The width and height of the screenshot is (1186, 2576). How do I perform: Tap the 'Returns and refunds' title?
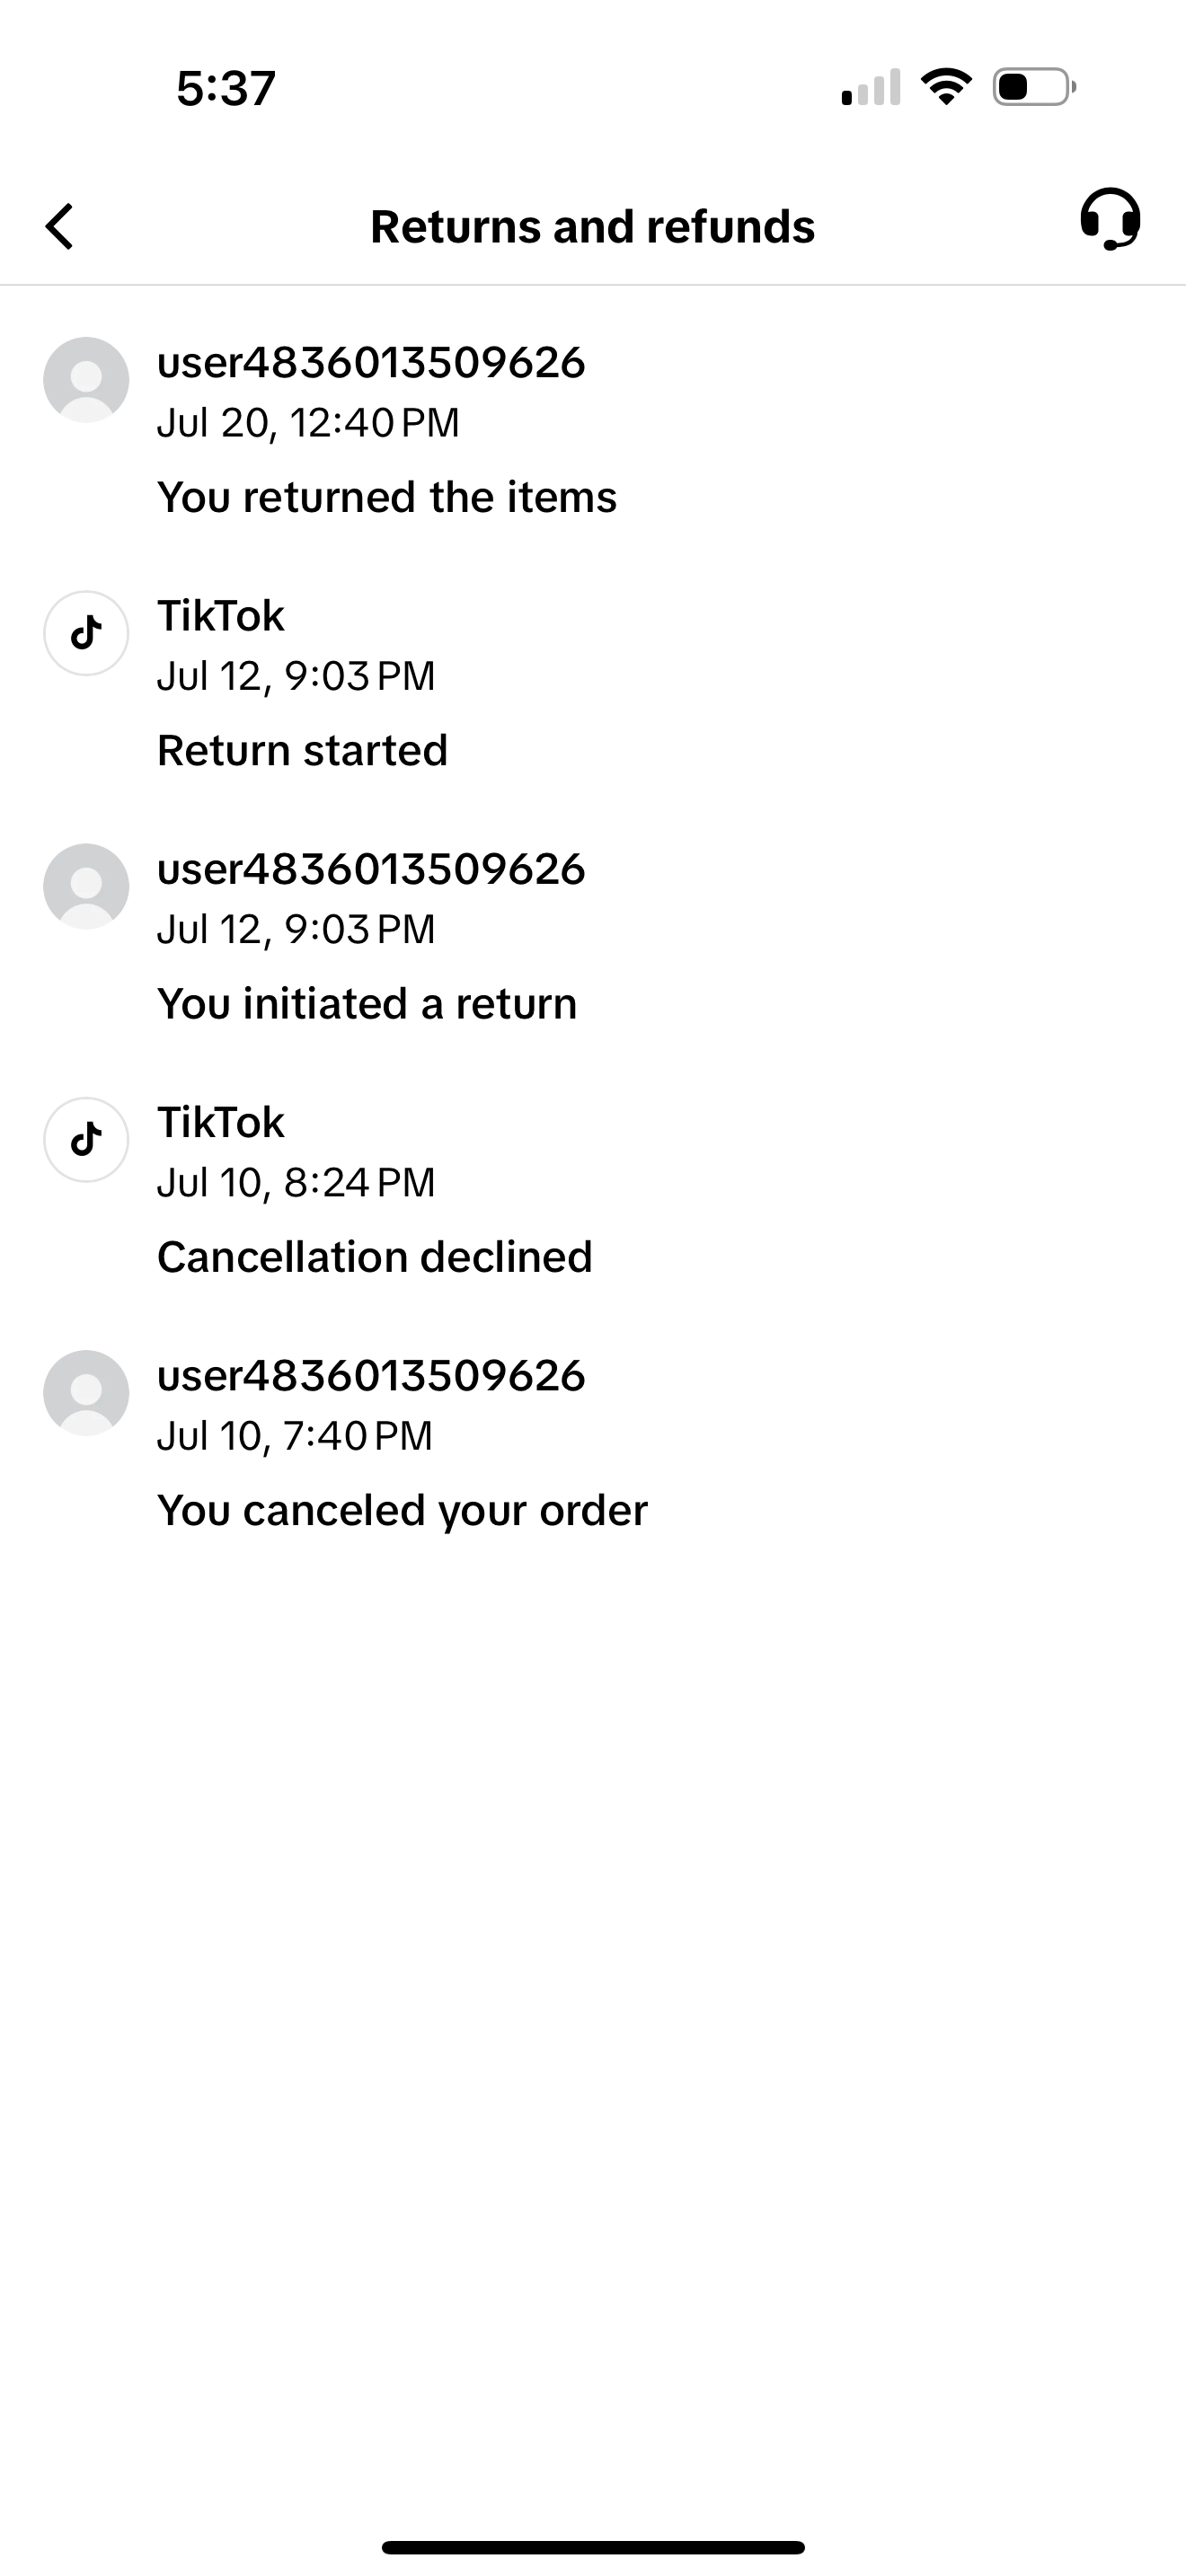pos(592,227)
